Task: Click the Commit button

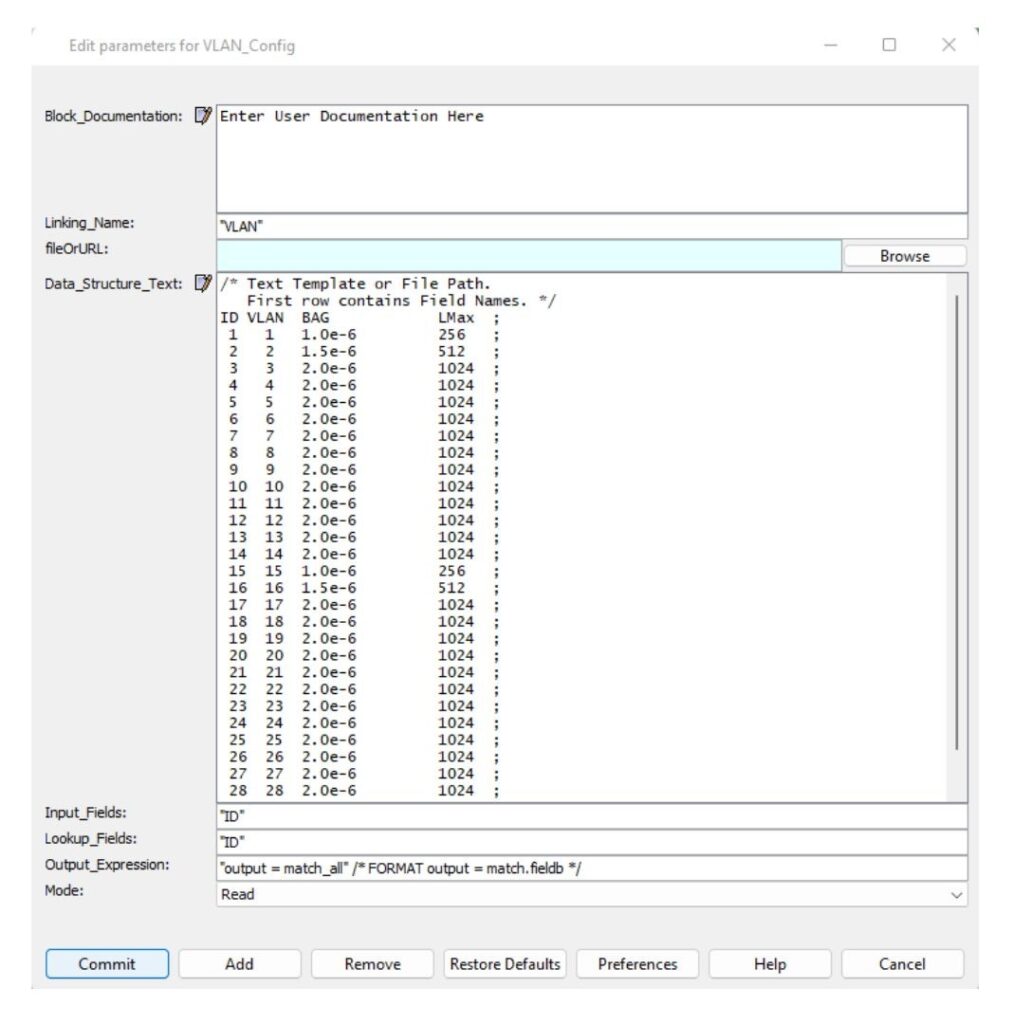Action: (x=107, y=964)
